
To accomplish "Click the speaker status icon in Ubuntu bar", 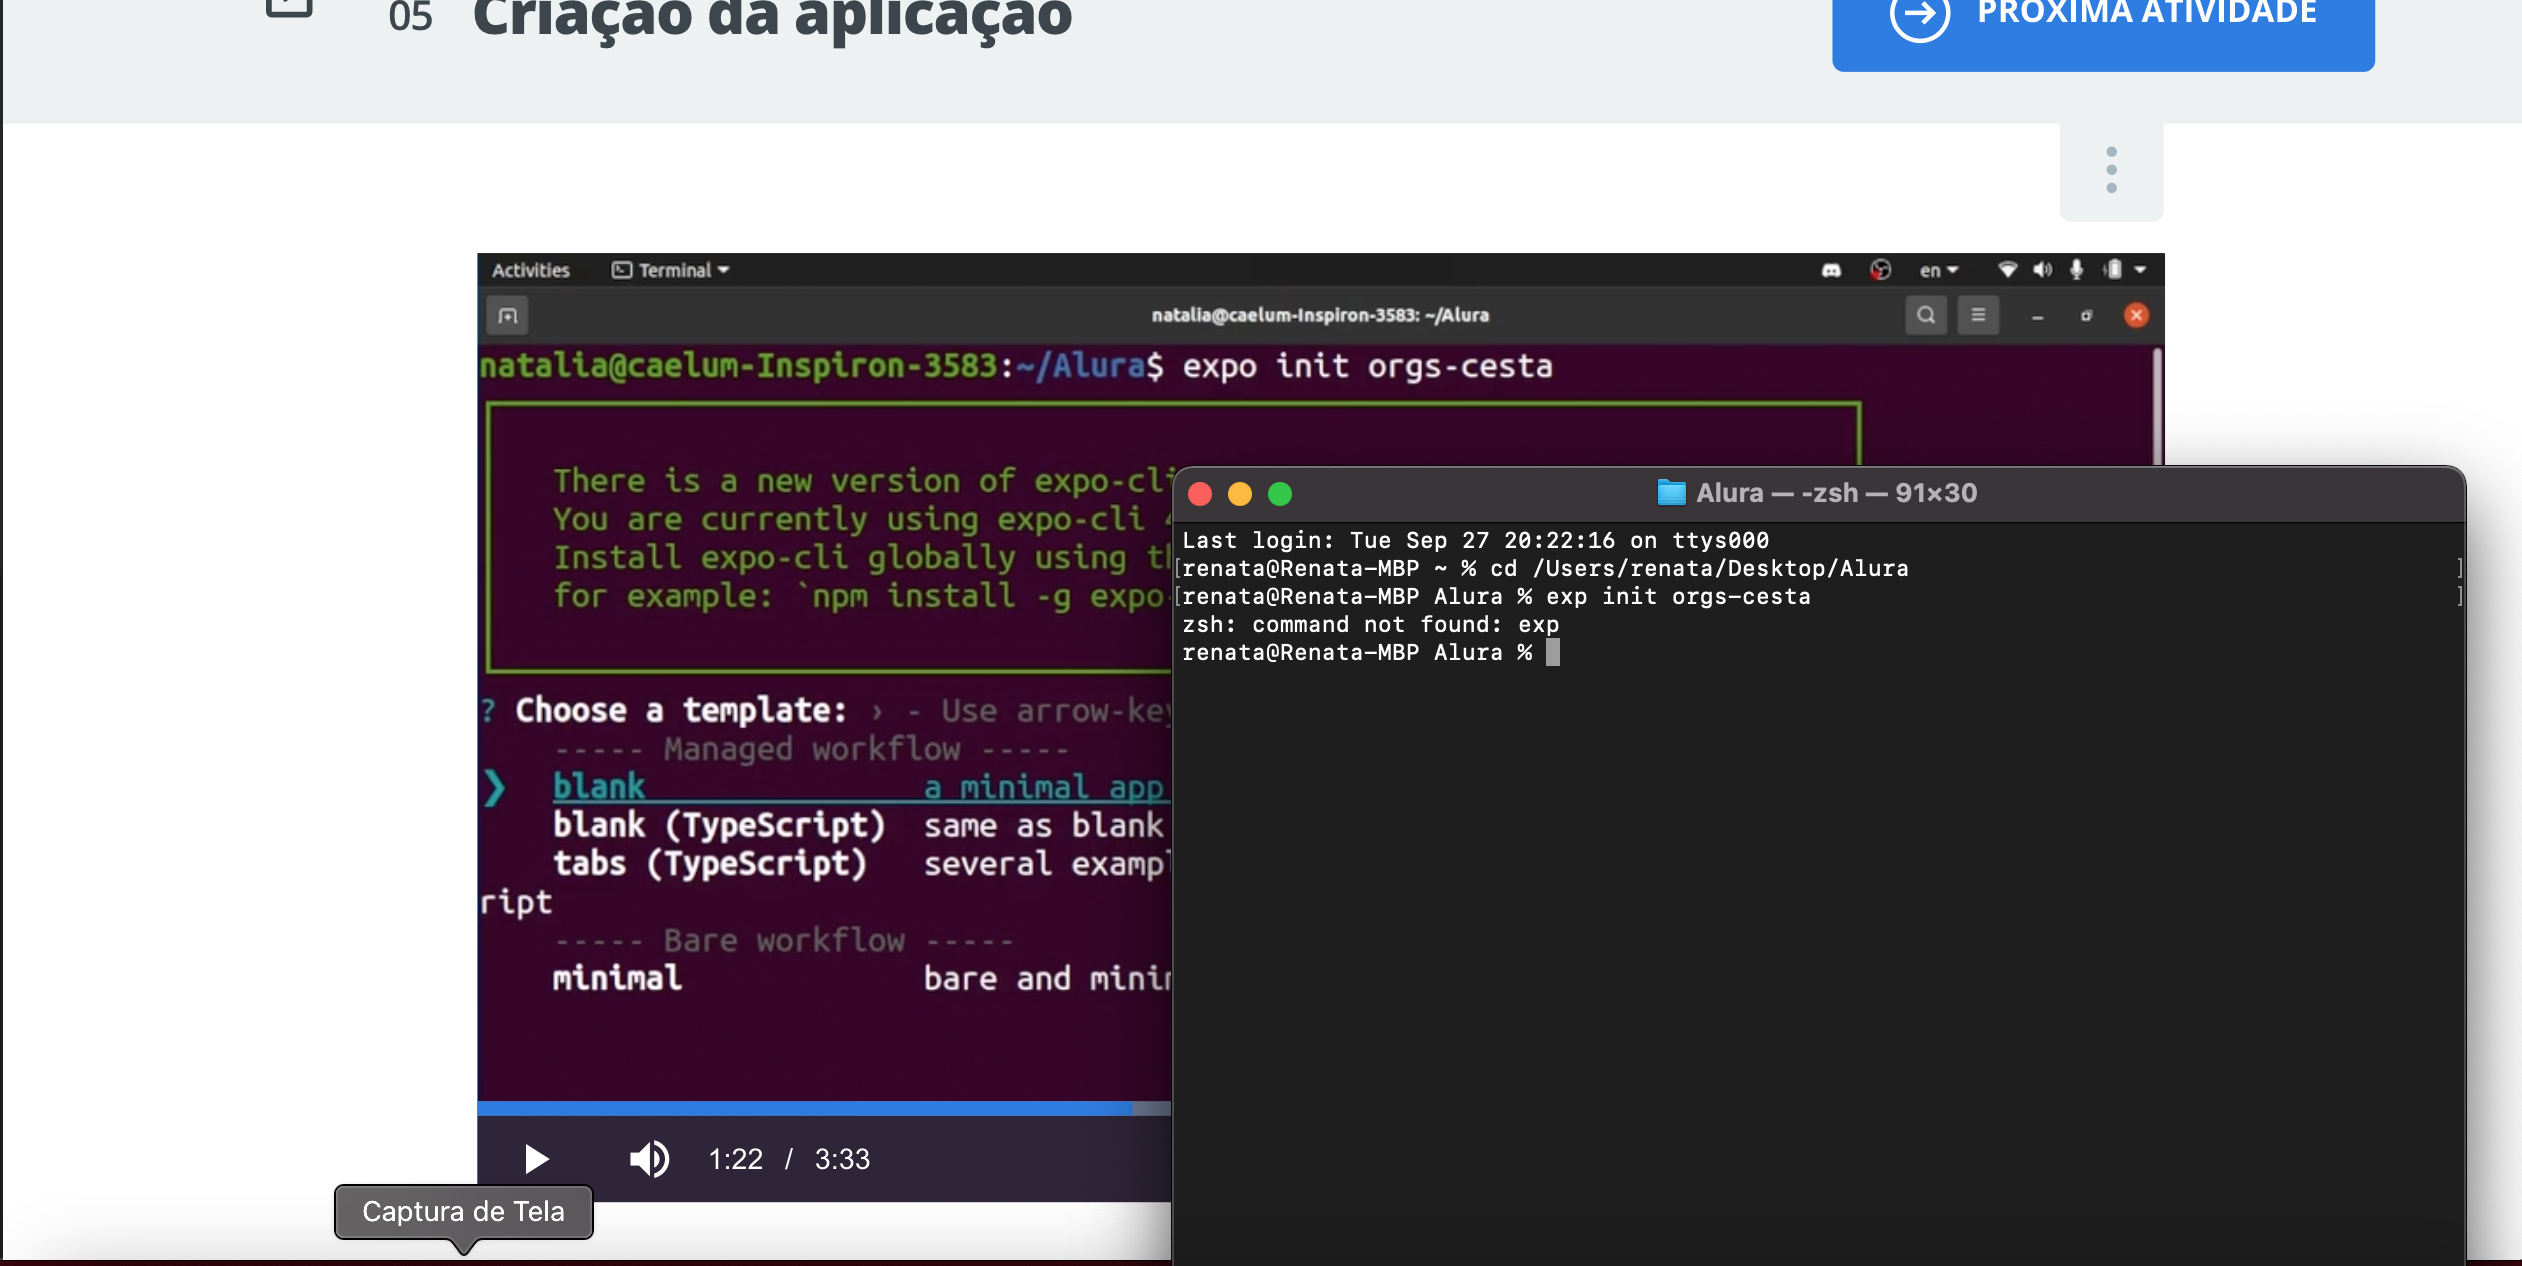I will click(x=2042, y=269).
